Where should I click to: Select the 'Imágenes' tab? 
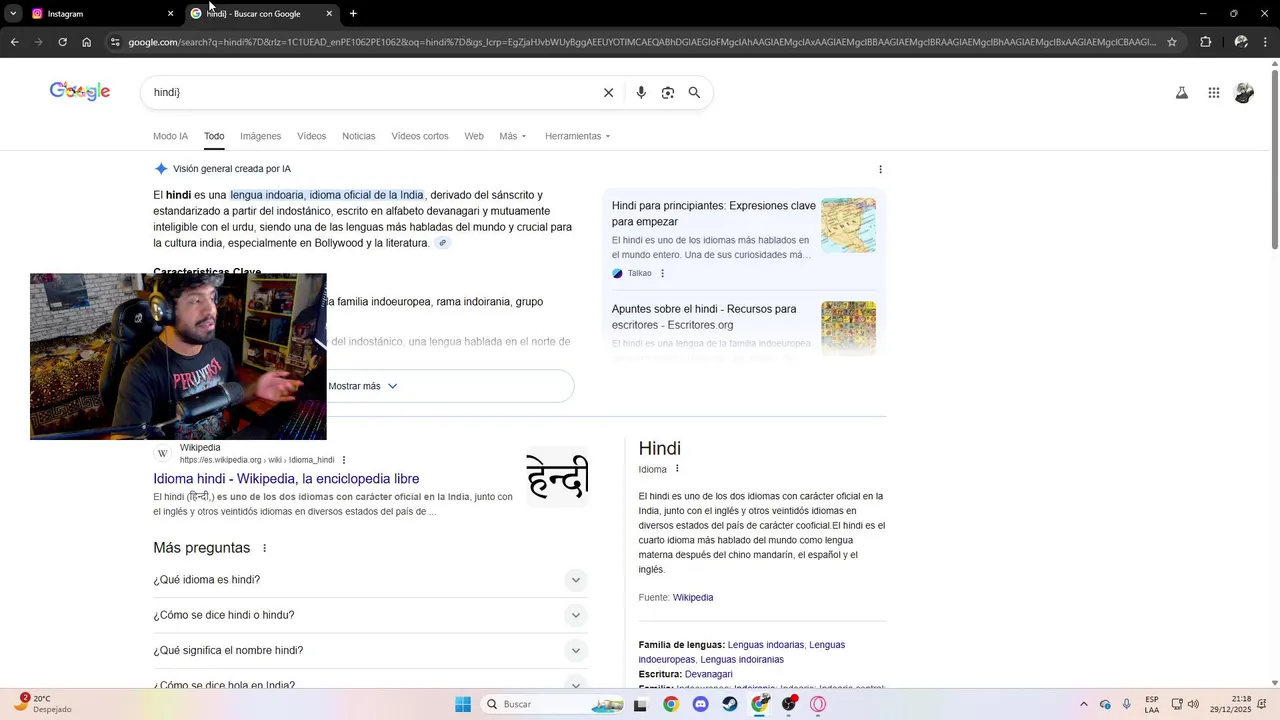click(x=260, y=136)
